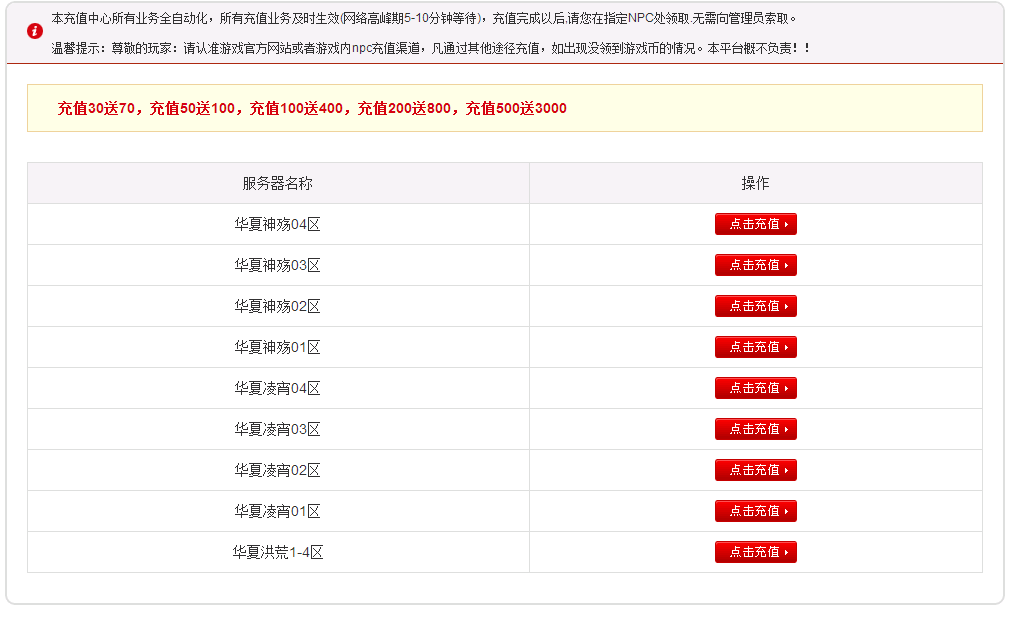The width and height of the screenshot is (1016, 621).
Task: Click the 服务器名称 column header
Action: 277,184
